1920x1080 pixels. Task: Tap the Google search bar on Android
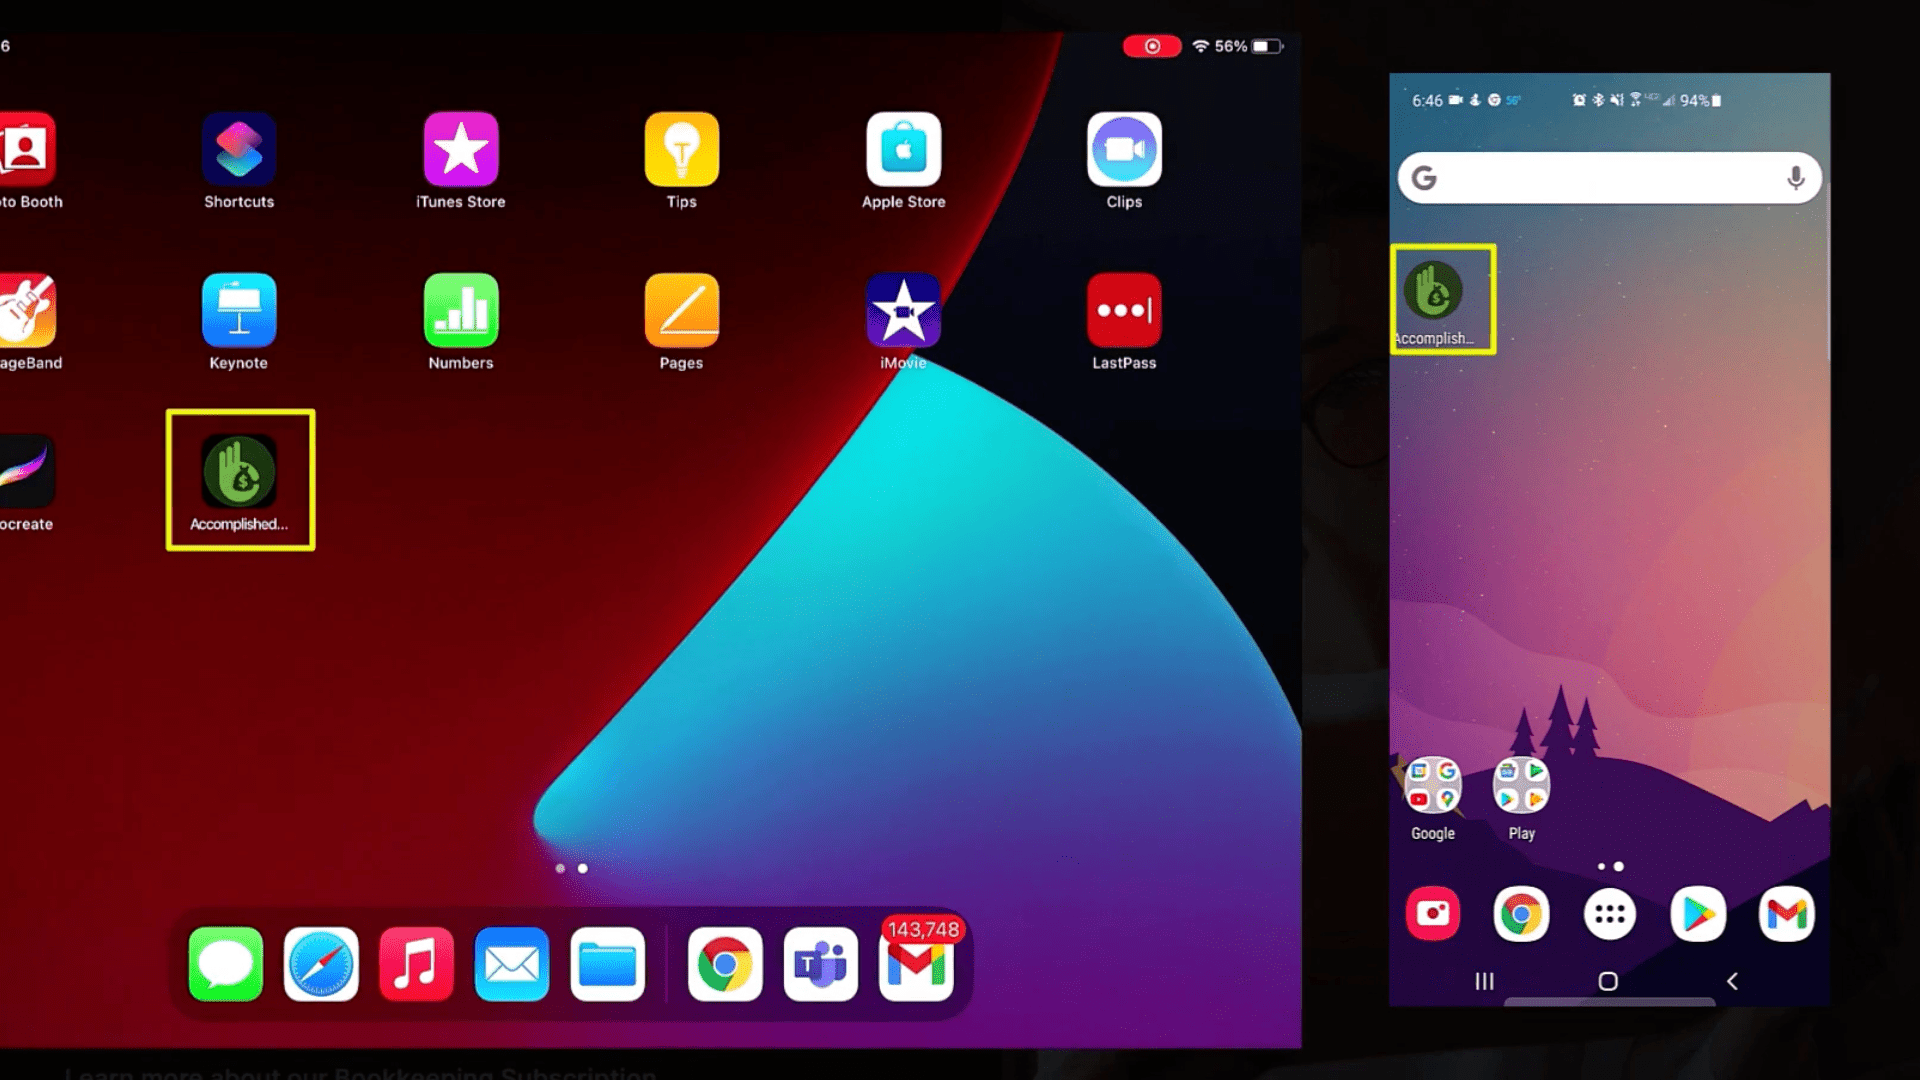[1611, 178]
